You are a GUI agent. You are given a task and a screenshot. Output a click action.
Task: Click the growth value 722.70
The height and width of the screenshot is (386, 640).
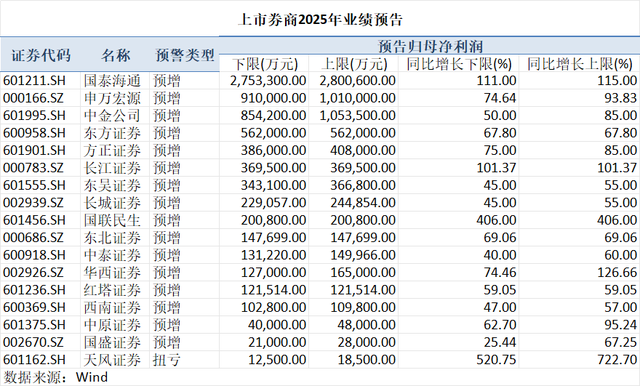[617, 359]
